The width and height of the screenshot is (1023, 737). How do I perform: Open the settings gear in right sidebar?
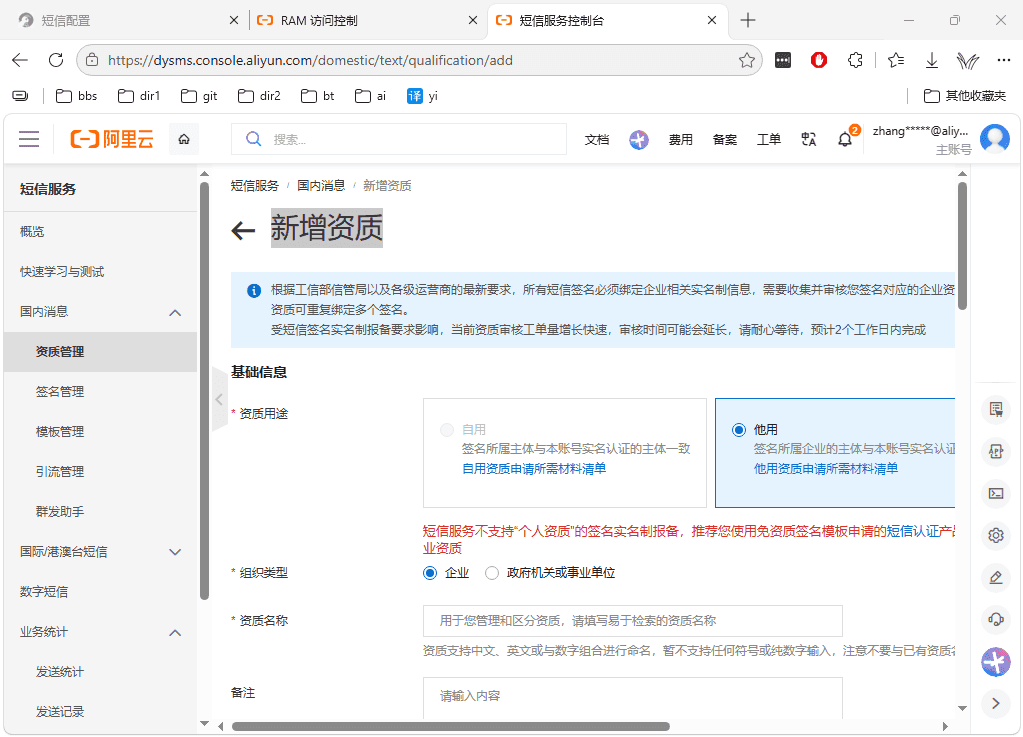coord(996,535)
